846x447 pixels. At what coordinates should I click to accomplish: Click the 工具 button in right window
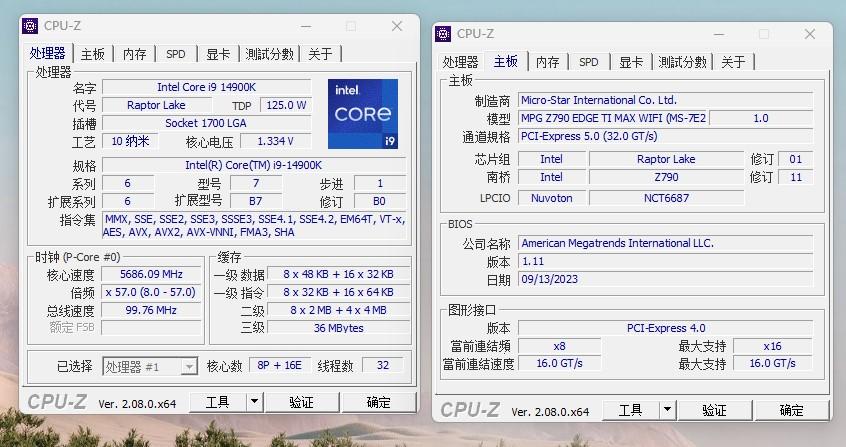pyautogui.click(x=631, y=410)
